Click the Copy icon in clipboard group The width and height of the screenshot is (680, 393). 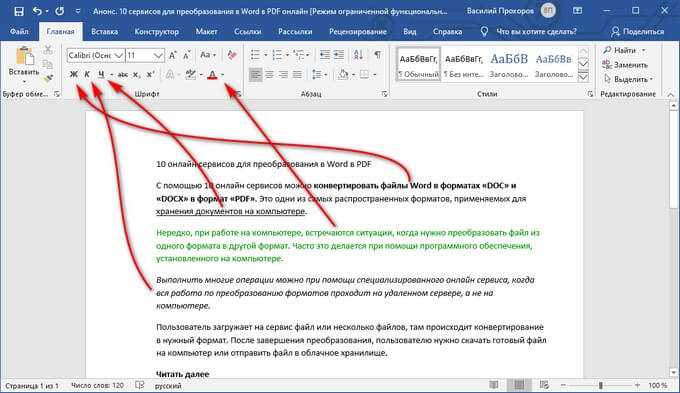pyautogui.click(x=48, y=64)
